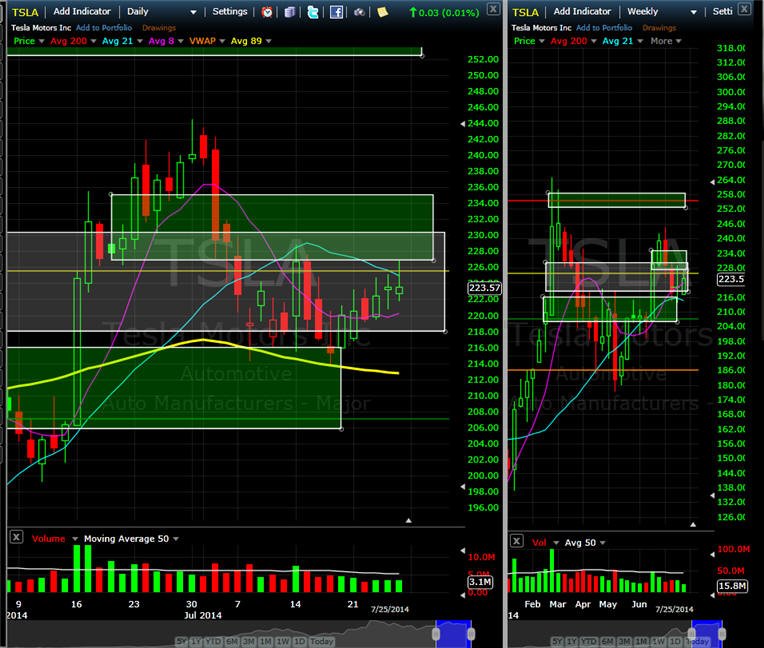Add a sticky note with yellow note icon
The width and height of the screenshot is (764, 648).
point(382,12)
